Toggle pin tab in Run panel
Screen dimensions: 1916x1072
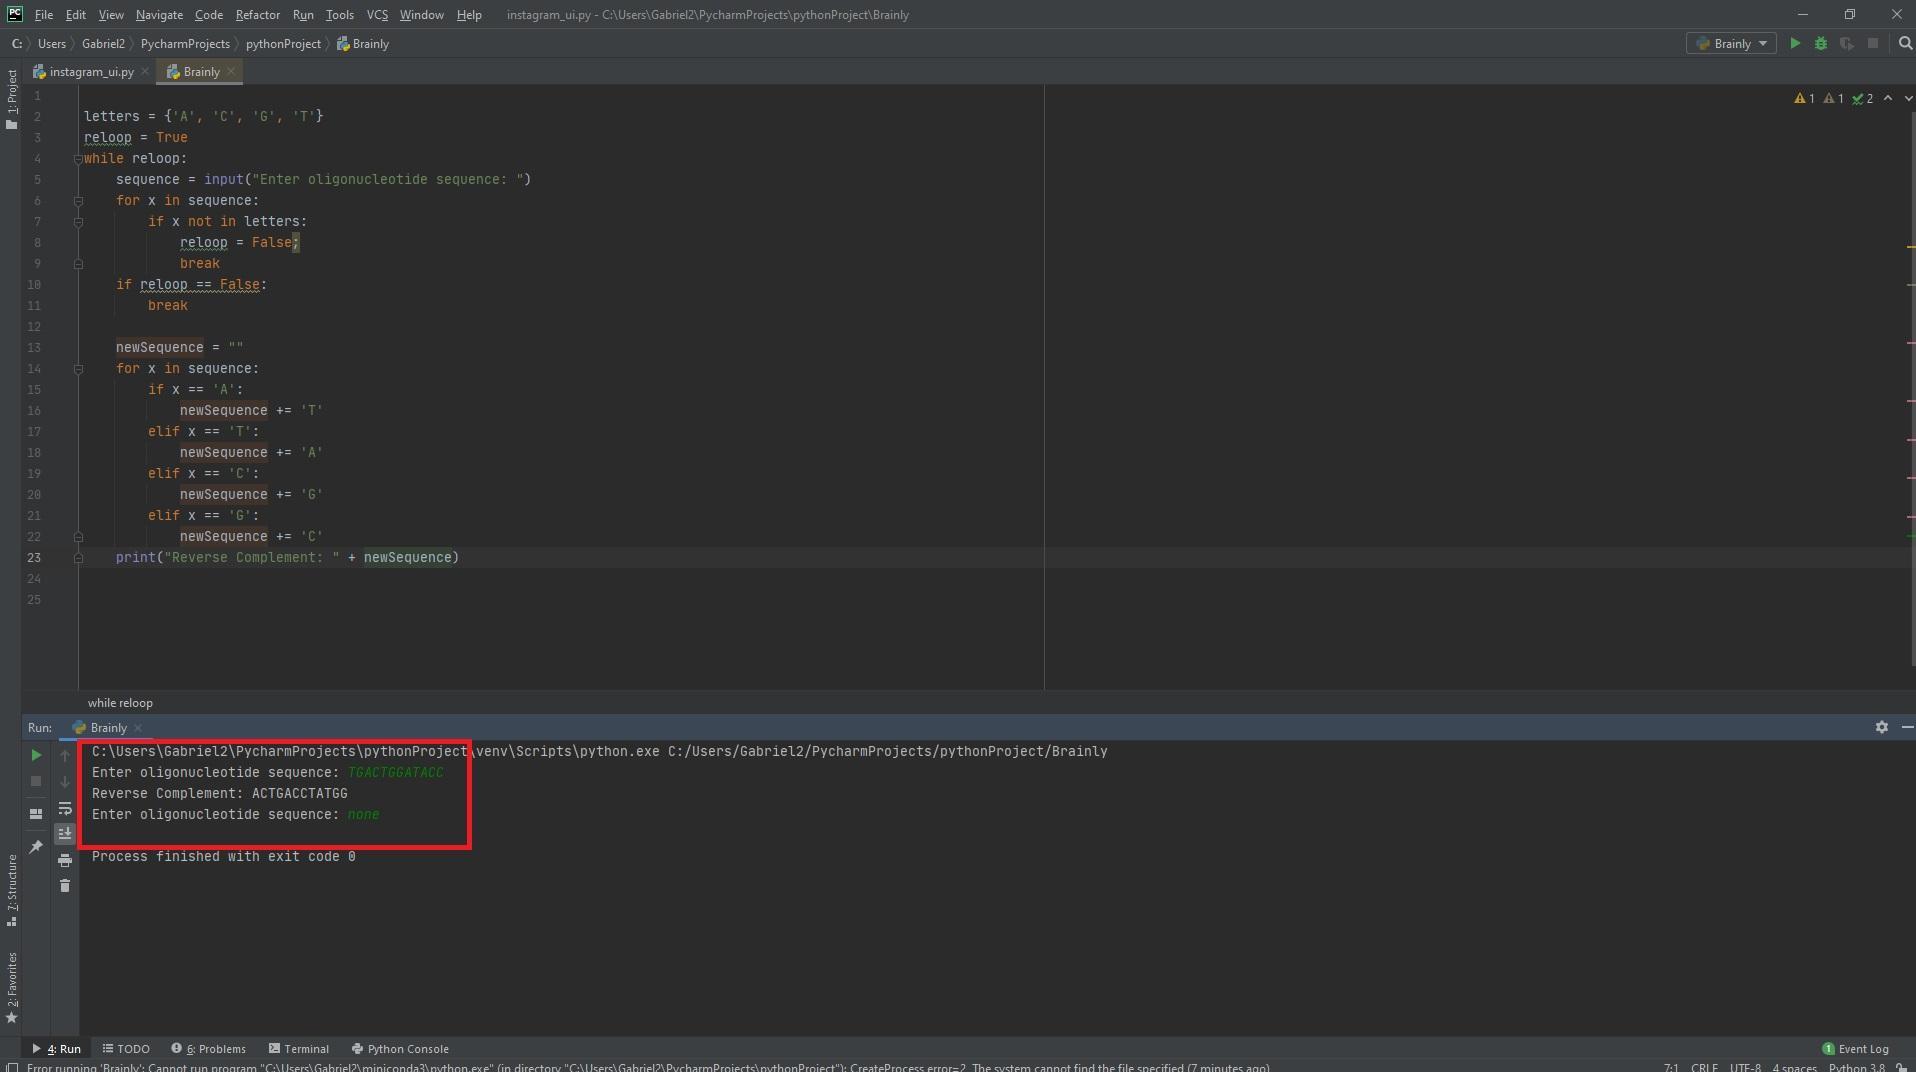(36, 847)
